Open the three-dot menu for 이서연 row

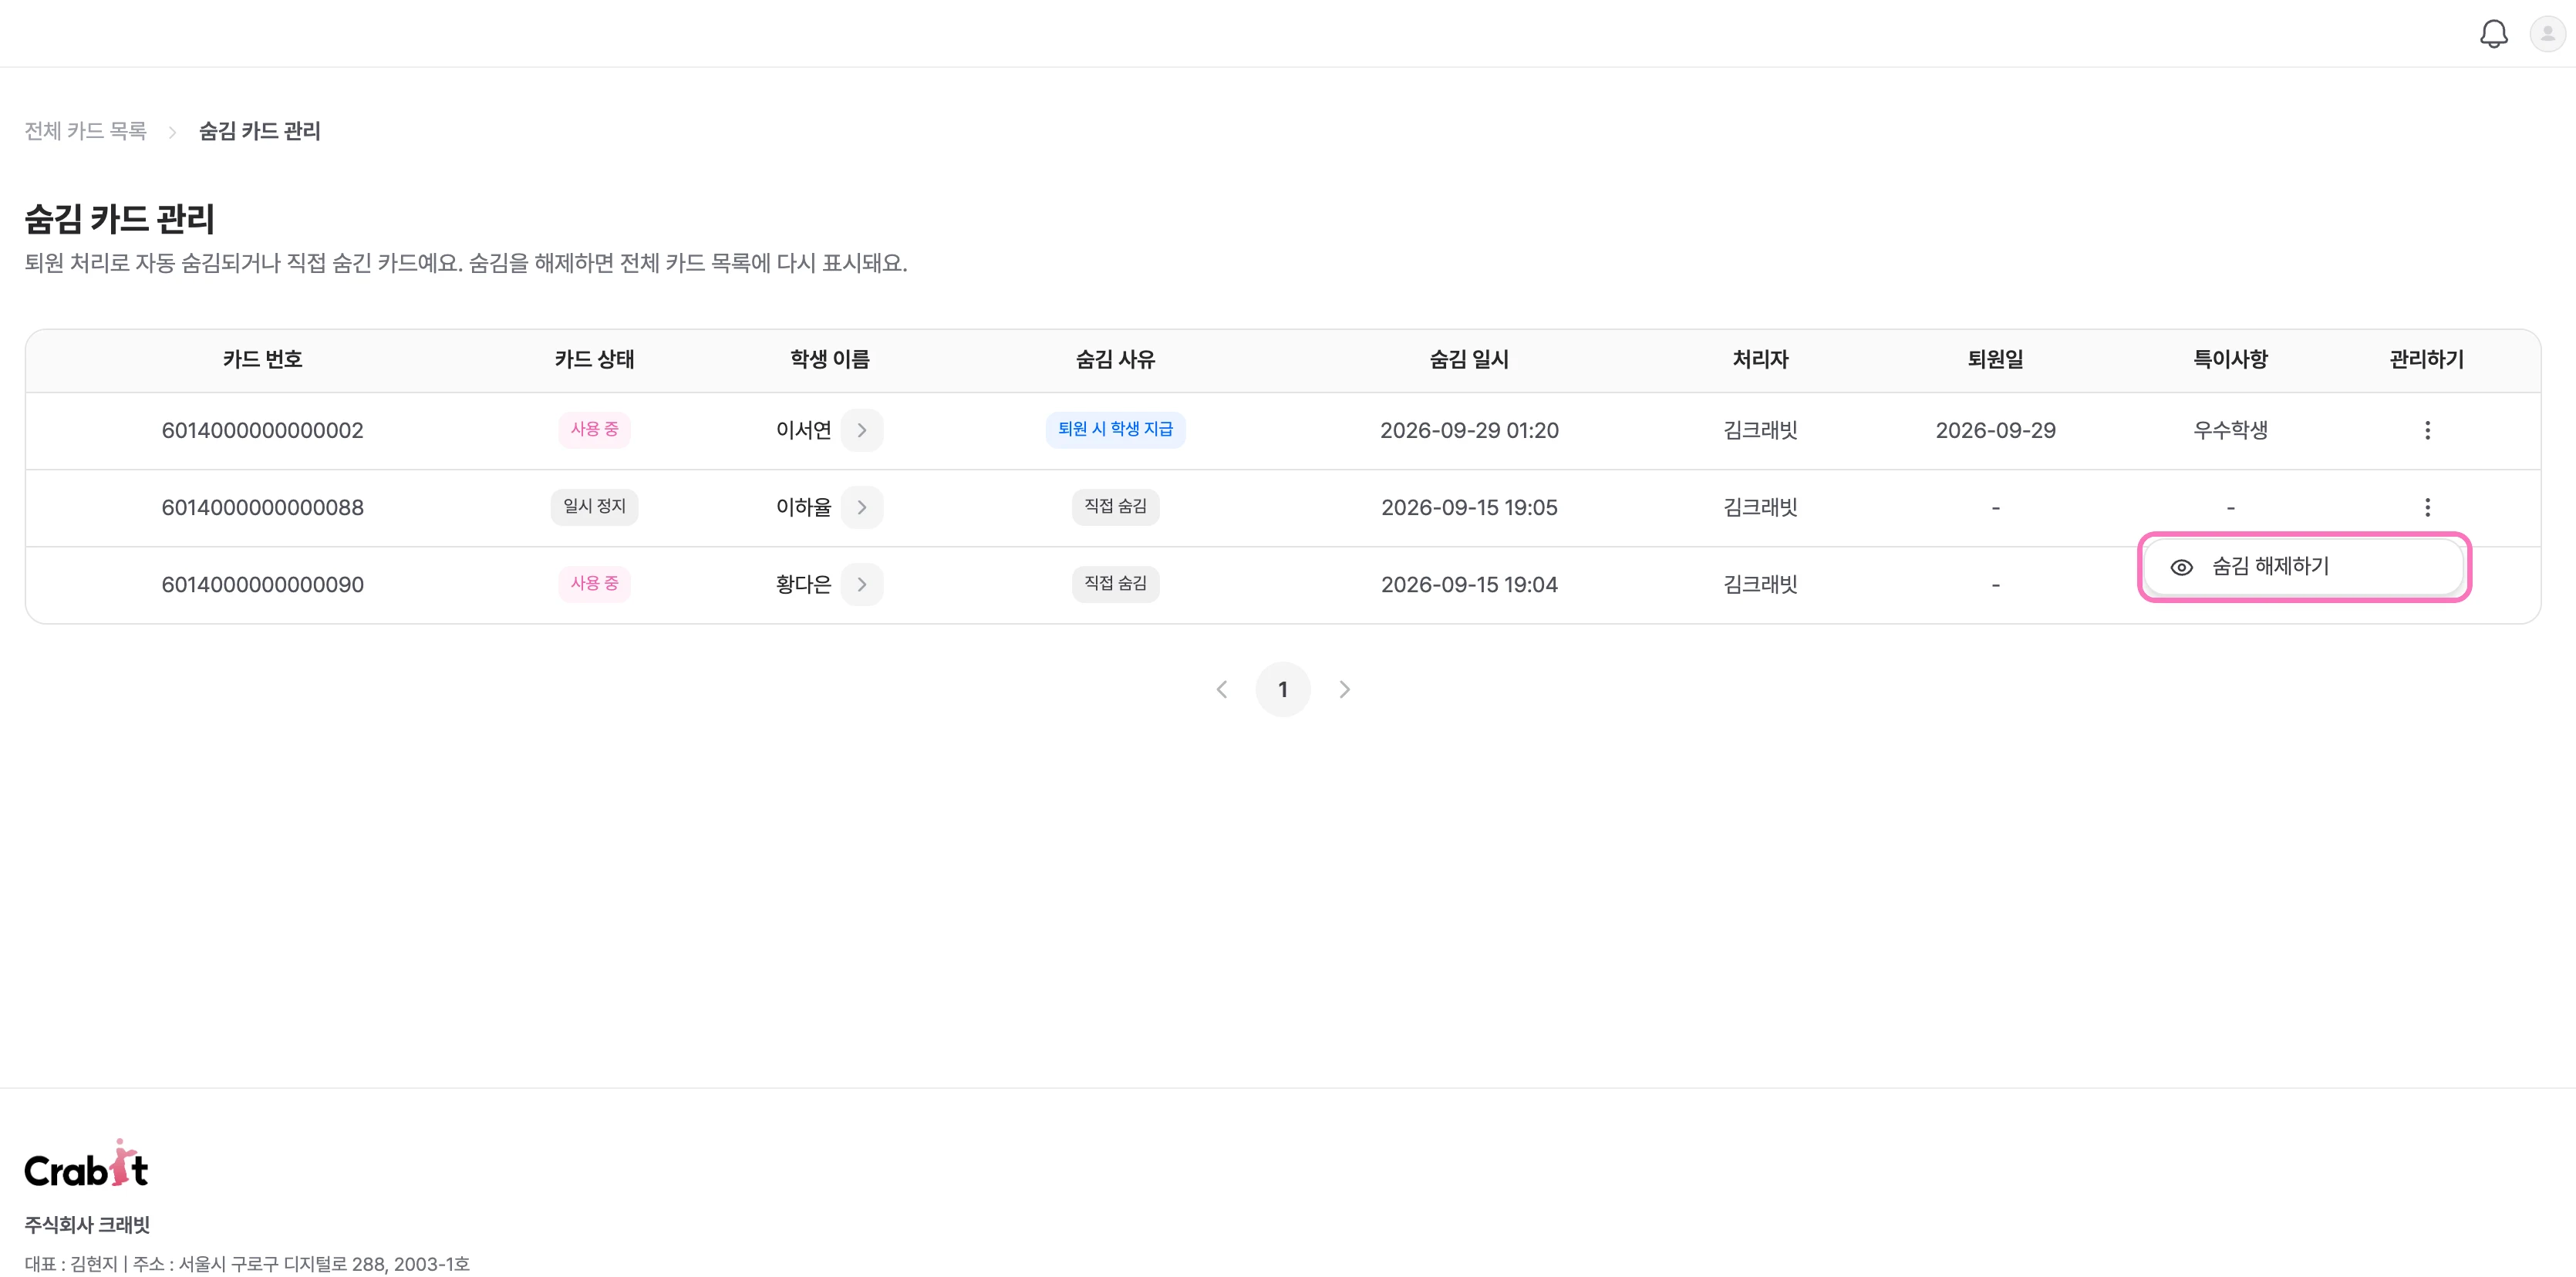pyautogui.click(x=2427, y=430)
